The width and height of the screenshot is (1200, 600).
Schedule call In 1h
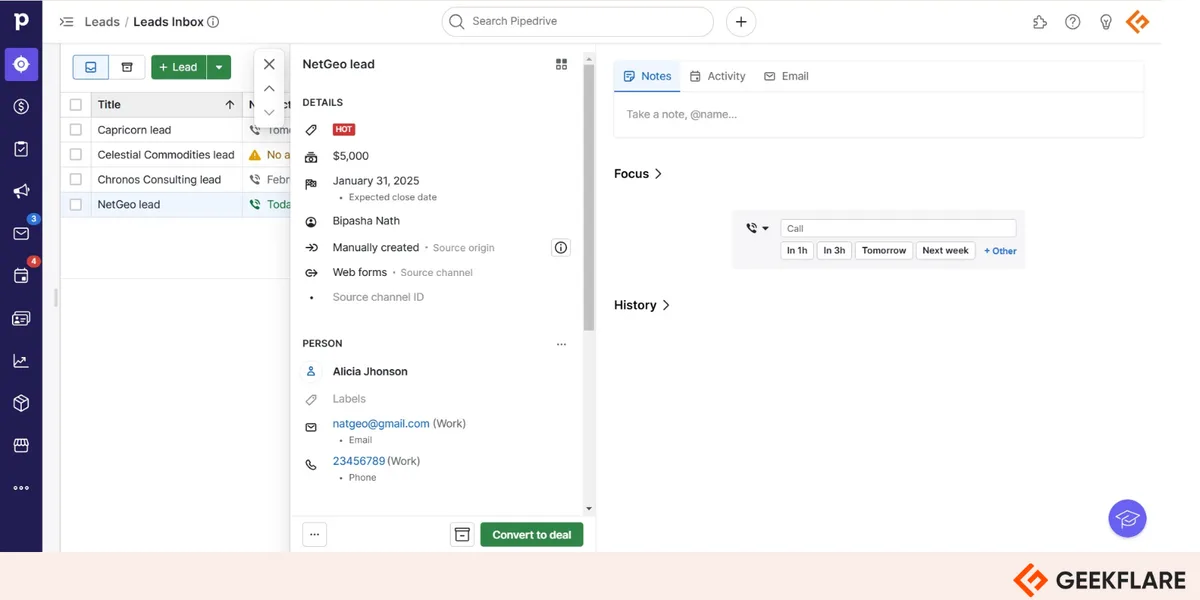tap(797, 250)
